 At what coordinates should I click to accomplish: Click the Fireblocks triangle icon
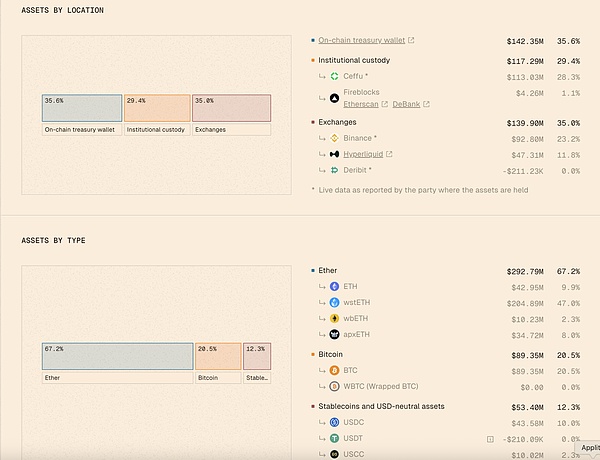(334, 98)
